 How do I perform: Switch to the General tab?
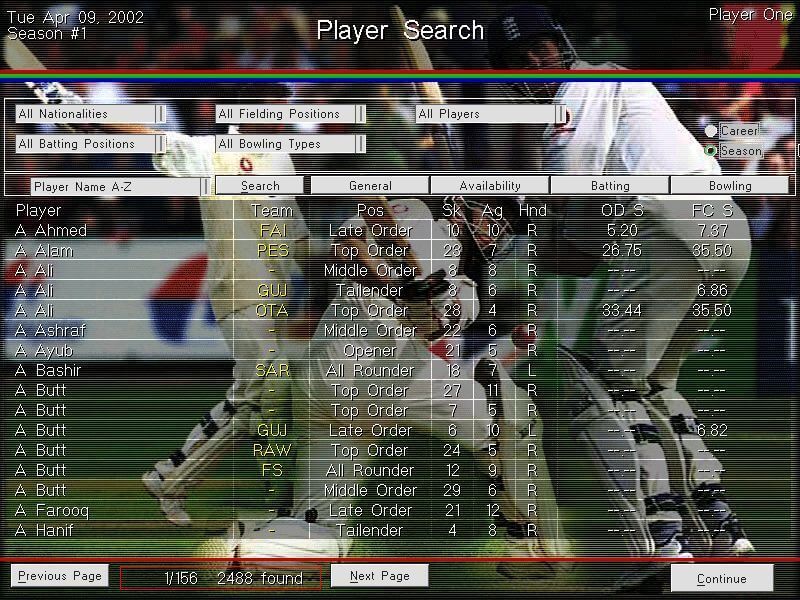tap(370, 186)
